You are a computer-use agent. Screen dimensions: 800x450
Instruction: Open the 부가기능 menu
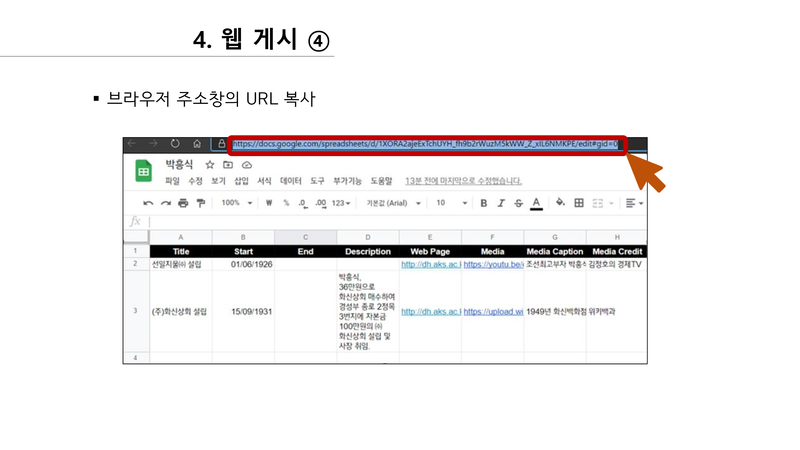pos(347,181)
